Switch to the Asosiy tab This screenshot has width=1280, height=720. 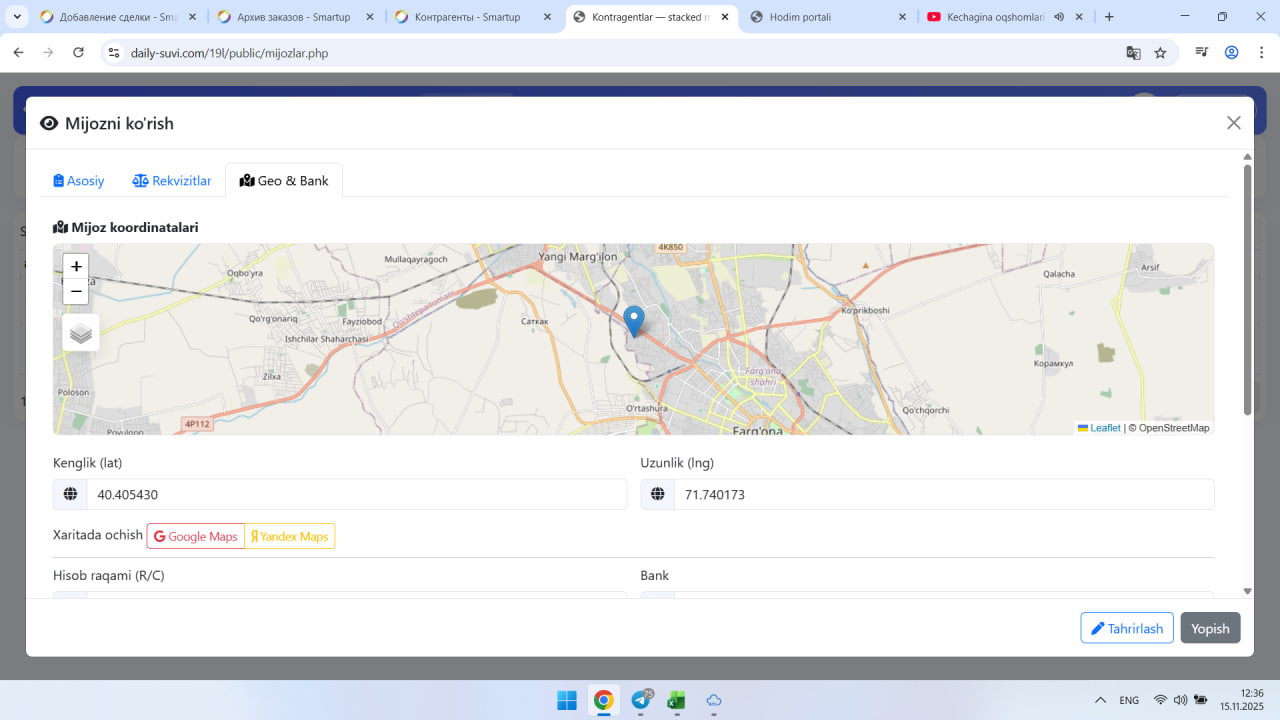[x=79, y=181]
